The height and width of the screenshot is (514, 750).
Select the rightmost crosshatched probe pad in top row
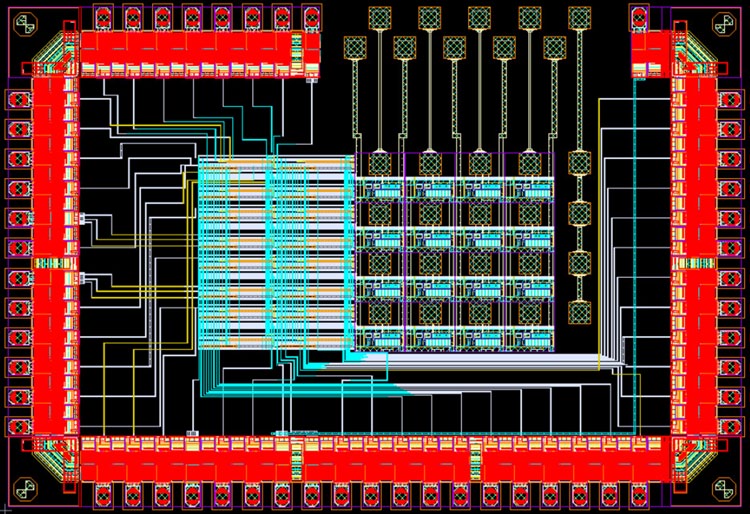pyautogui.click(x=578, y=17)
